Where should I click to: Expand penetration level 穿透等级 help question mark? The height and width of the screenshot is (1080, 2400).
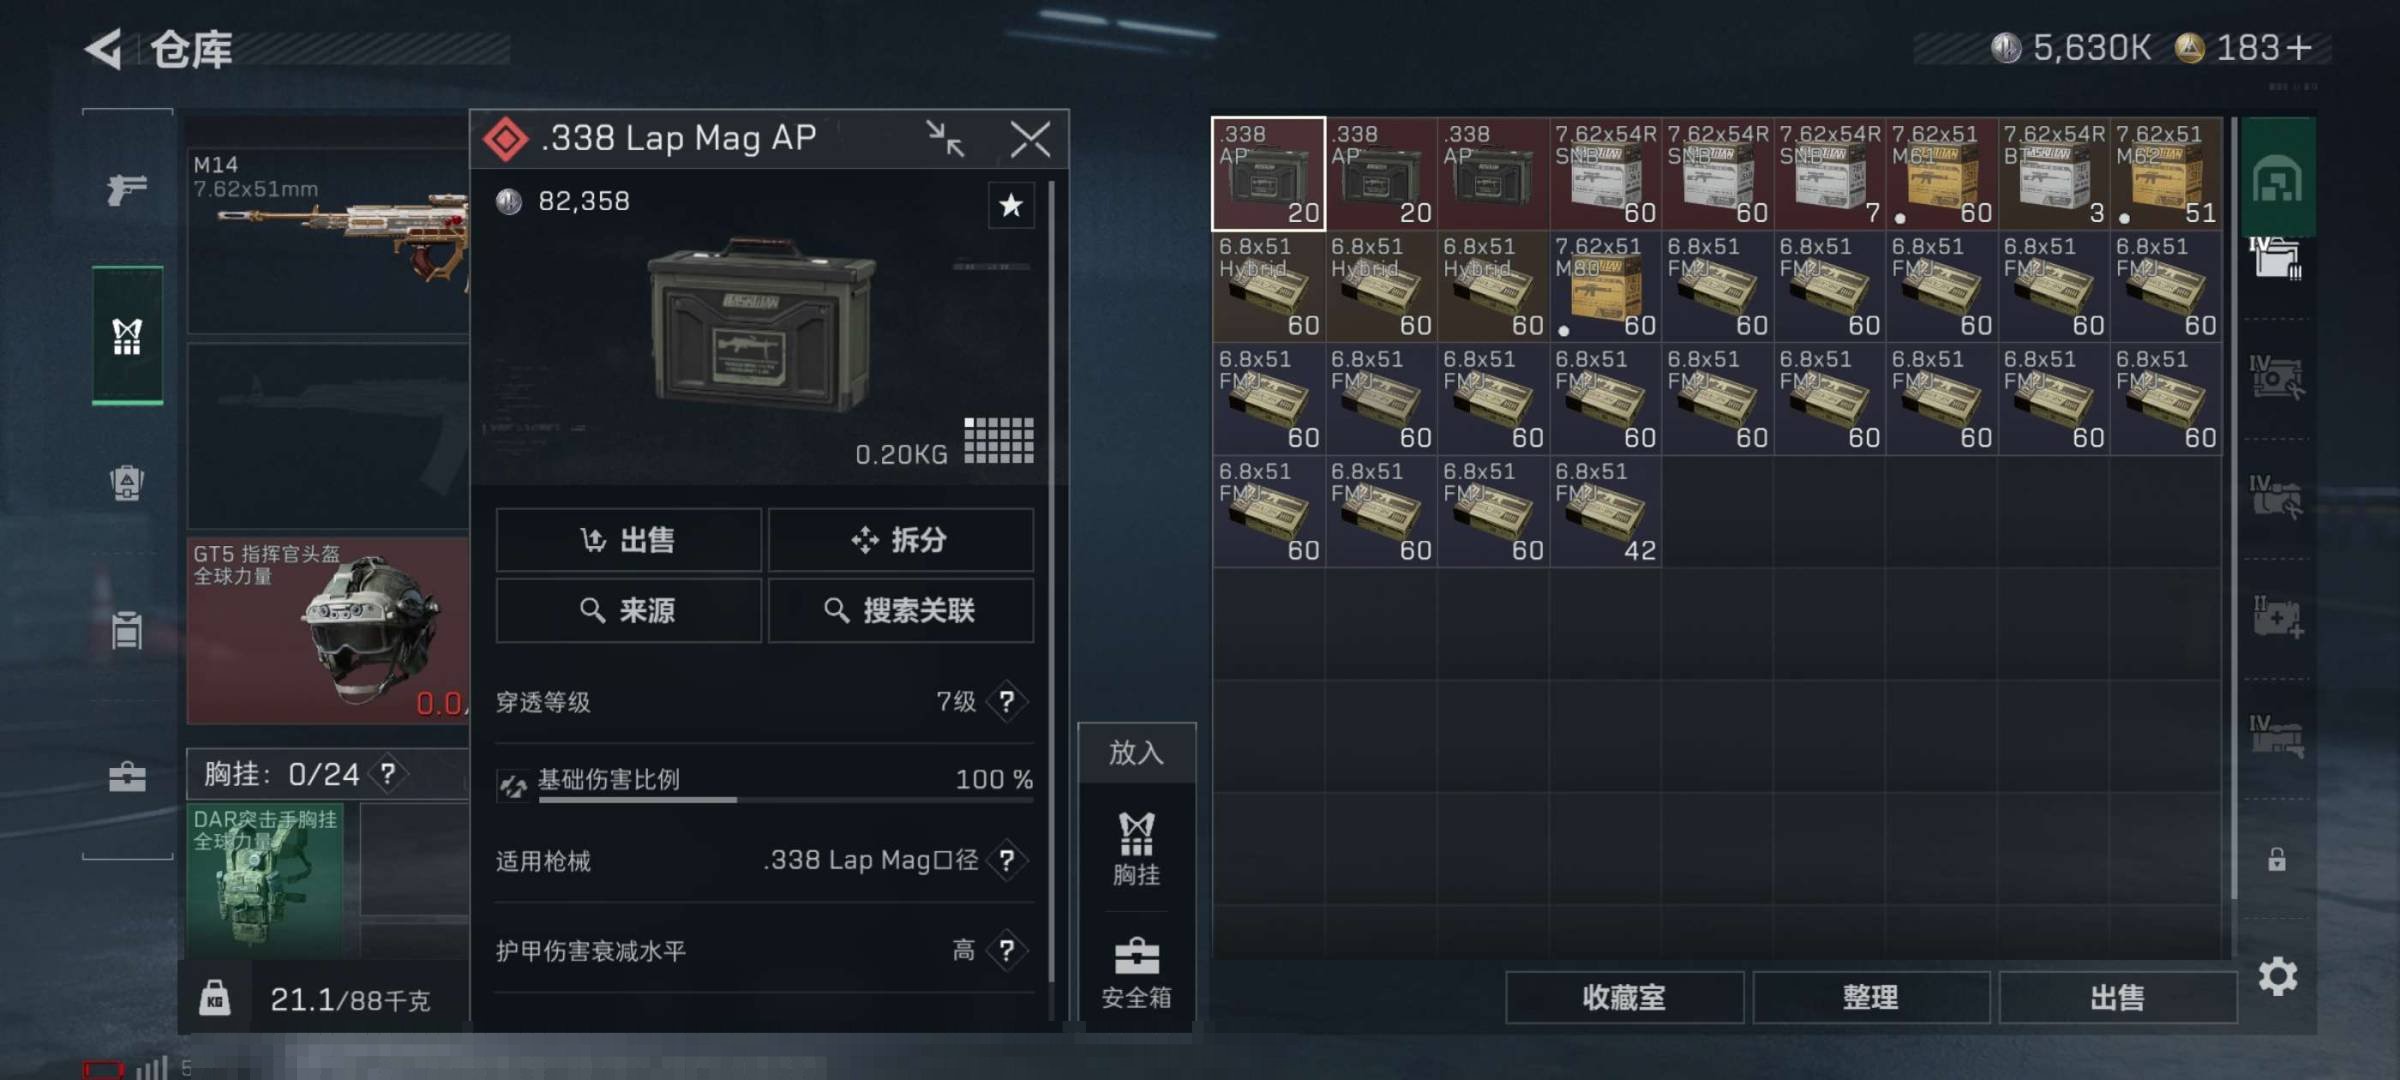click(x=1007, y=701)
